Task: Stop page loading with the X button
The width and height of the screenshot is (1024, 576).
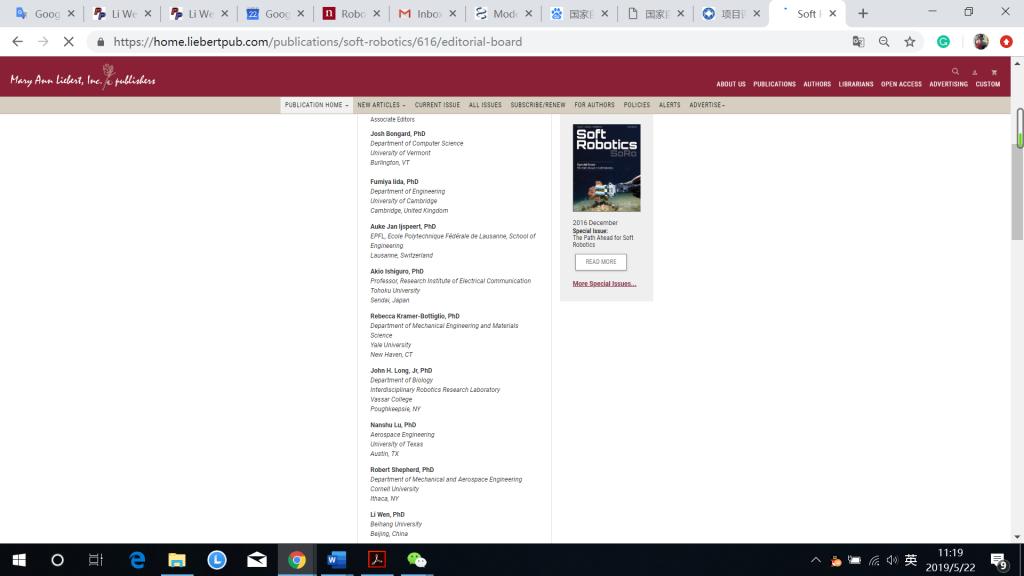Action: click(68, 42)
